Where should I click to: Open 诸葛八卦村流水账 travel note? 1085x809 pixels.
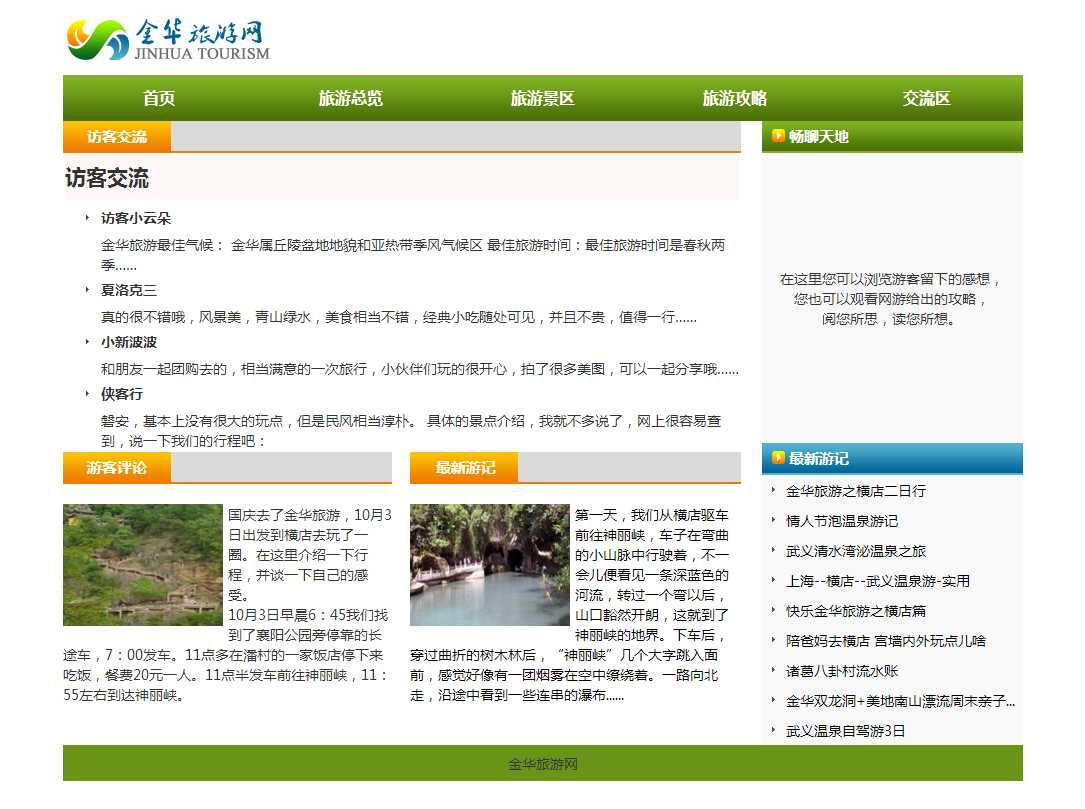click(x=841, y=671)
